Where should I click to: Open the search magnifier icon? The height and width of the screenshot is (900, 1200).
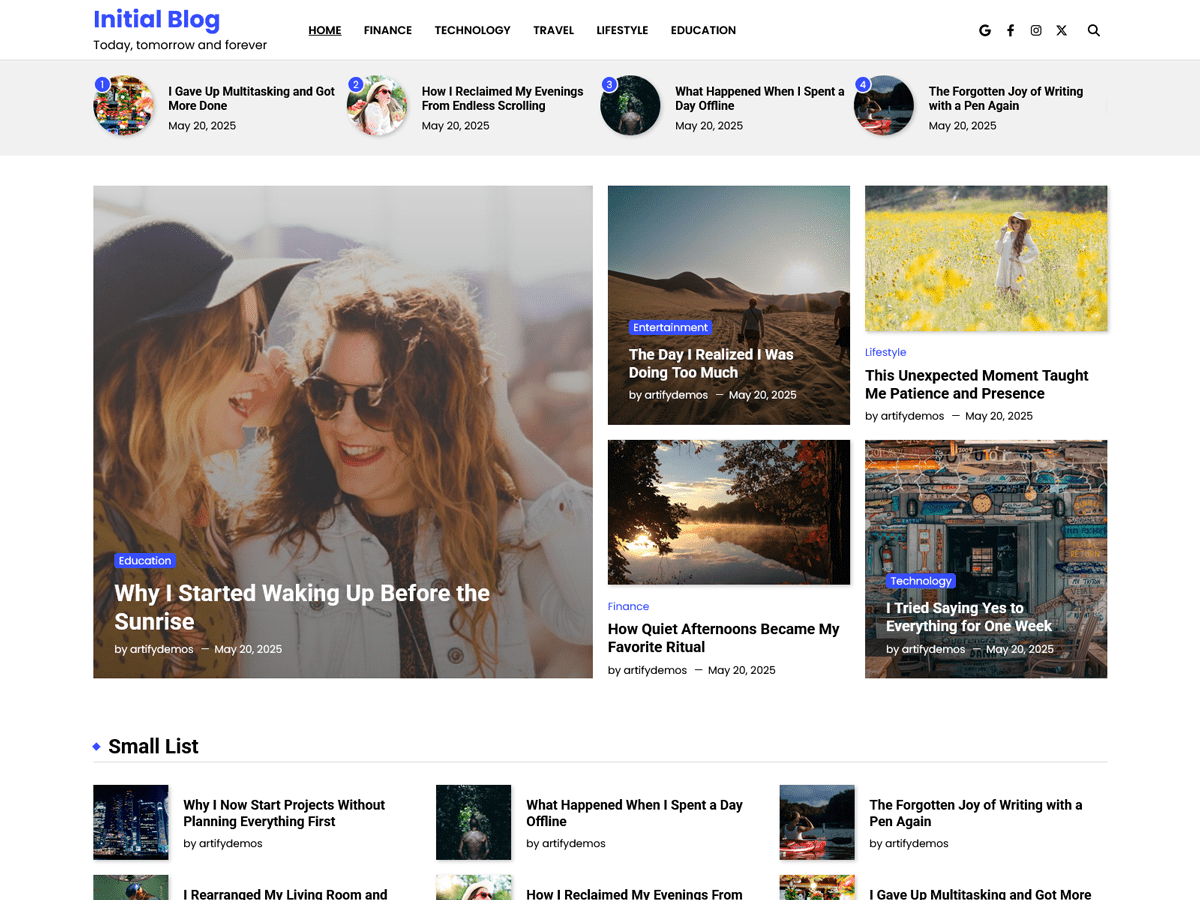[x=1093, y=30]
